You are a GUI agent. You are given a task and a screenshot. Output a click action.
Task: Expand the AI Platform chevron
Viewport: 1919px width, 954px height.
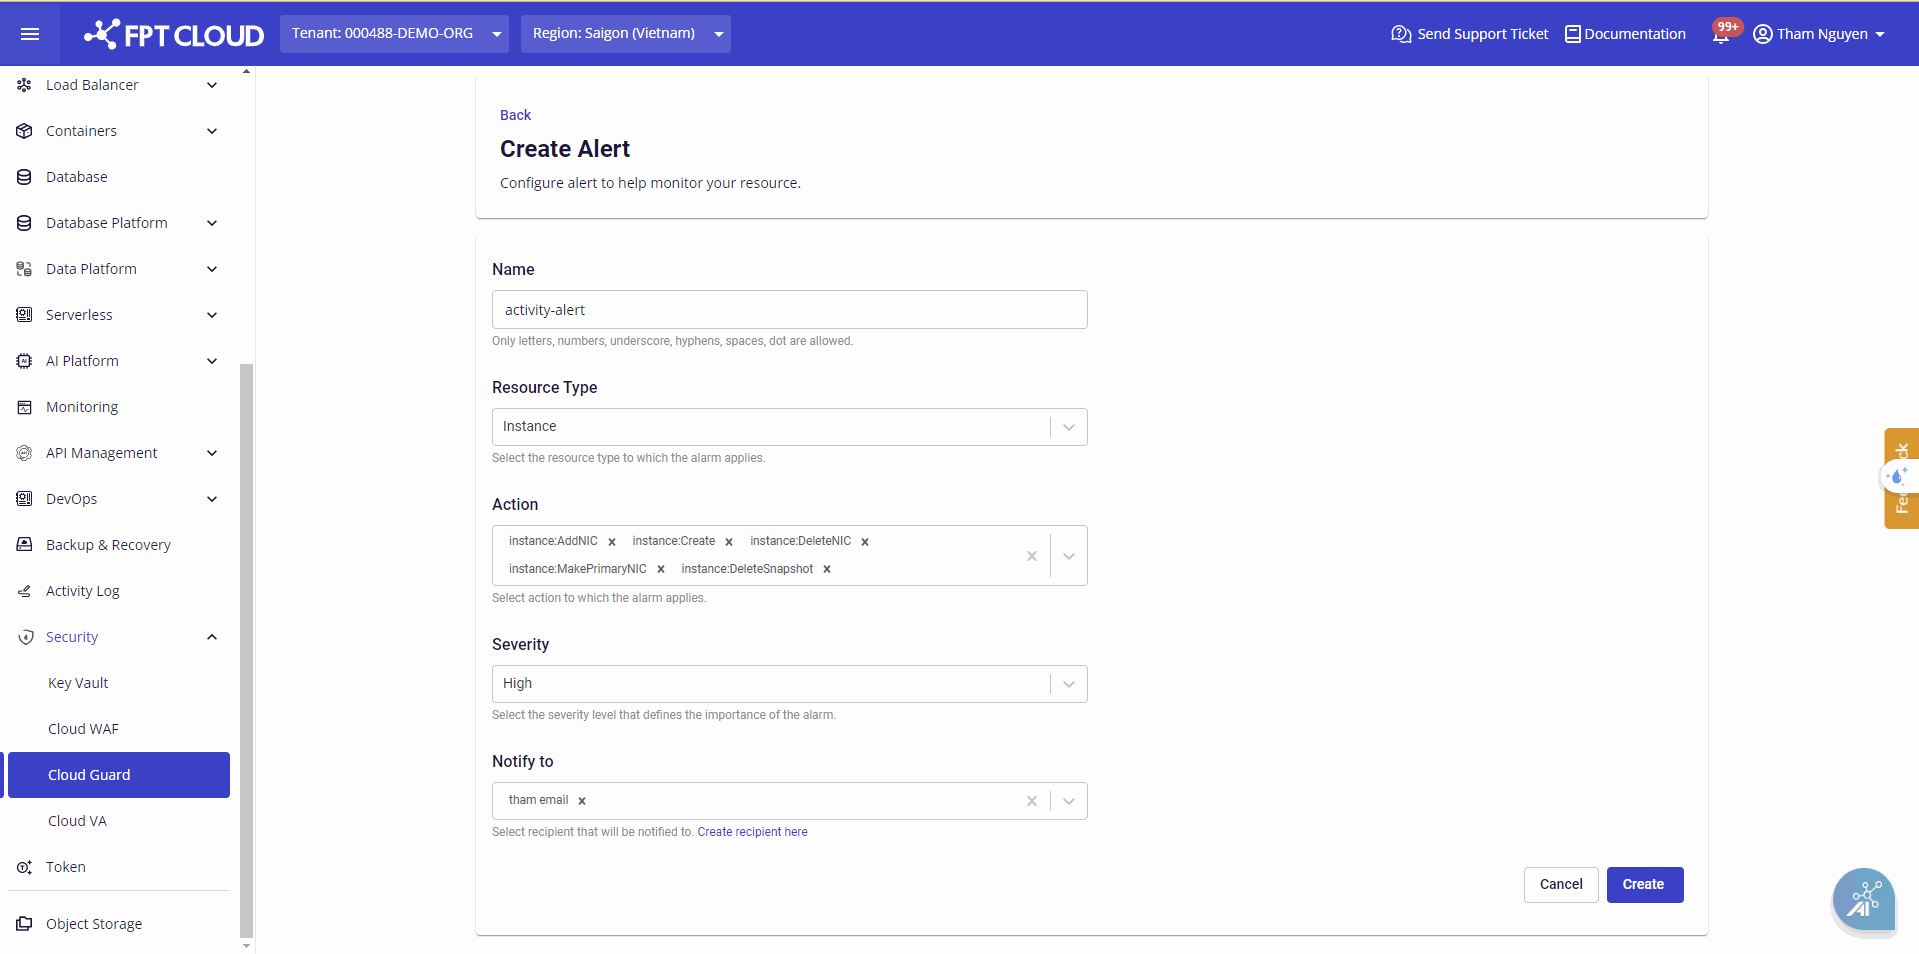[x=212, y=361]
